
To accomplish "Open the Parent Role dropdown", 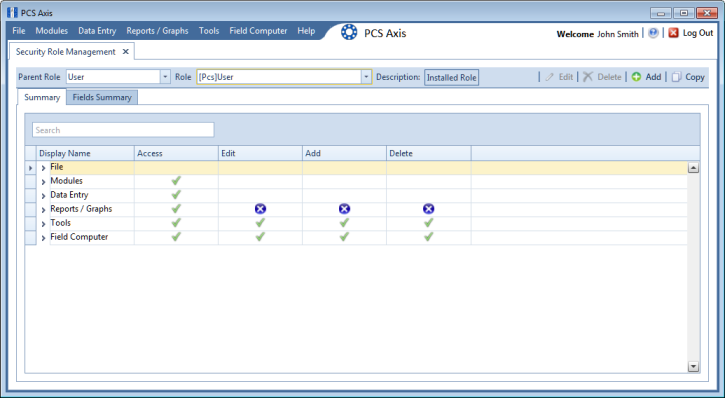I will click(x=165, y=77).
